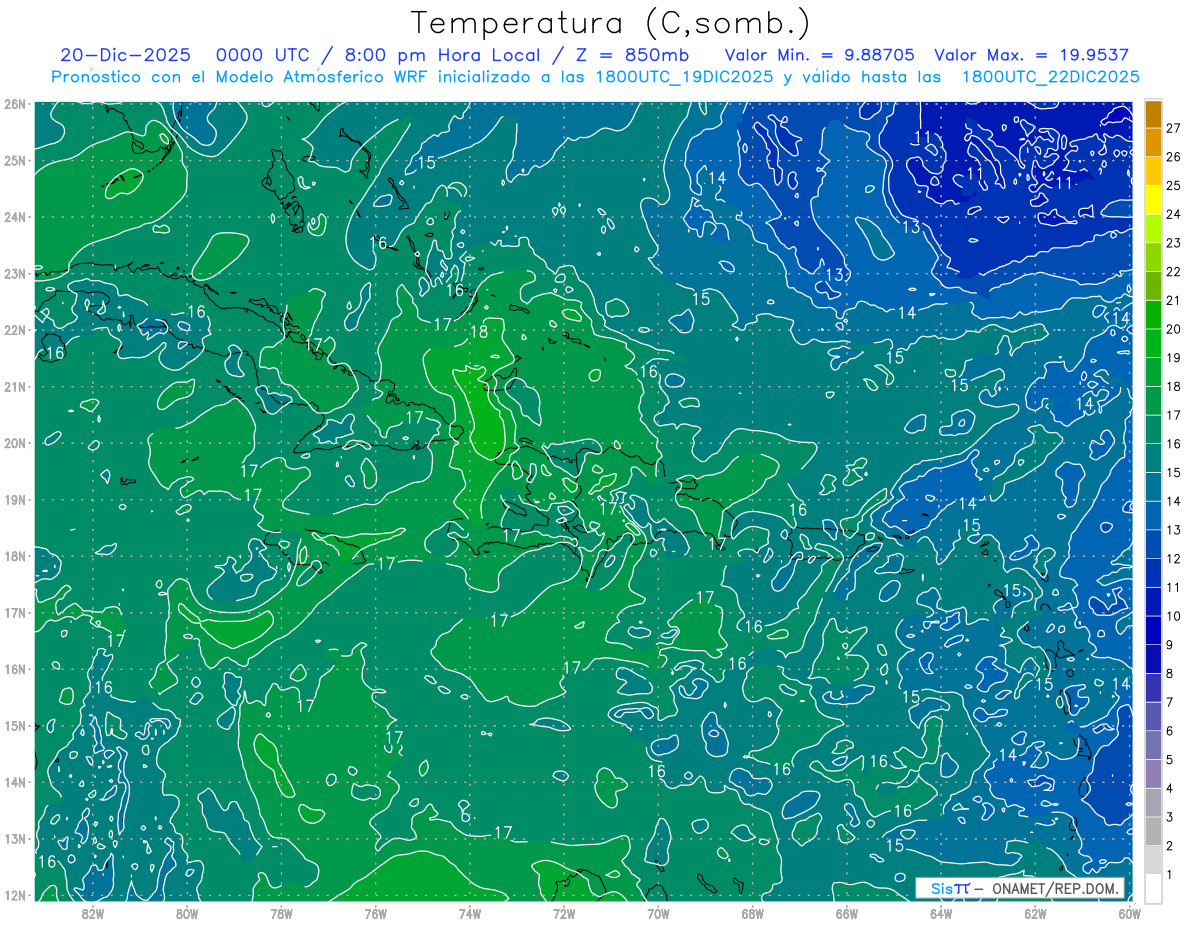Click legend scale value 2
The image size is (1200, 927).
(x=1170, y=846)
